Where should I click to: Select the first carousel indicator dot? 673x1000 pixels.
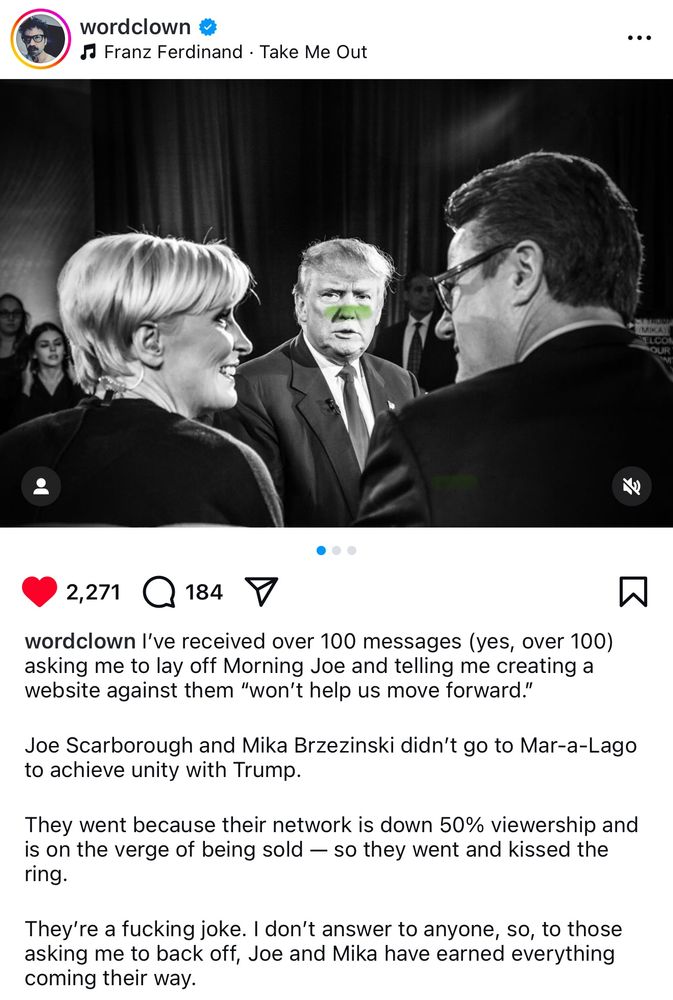pos(321,550)
